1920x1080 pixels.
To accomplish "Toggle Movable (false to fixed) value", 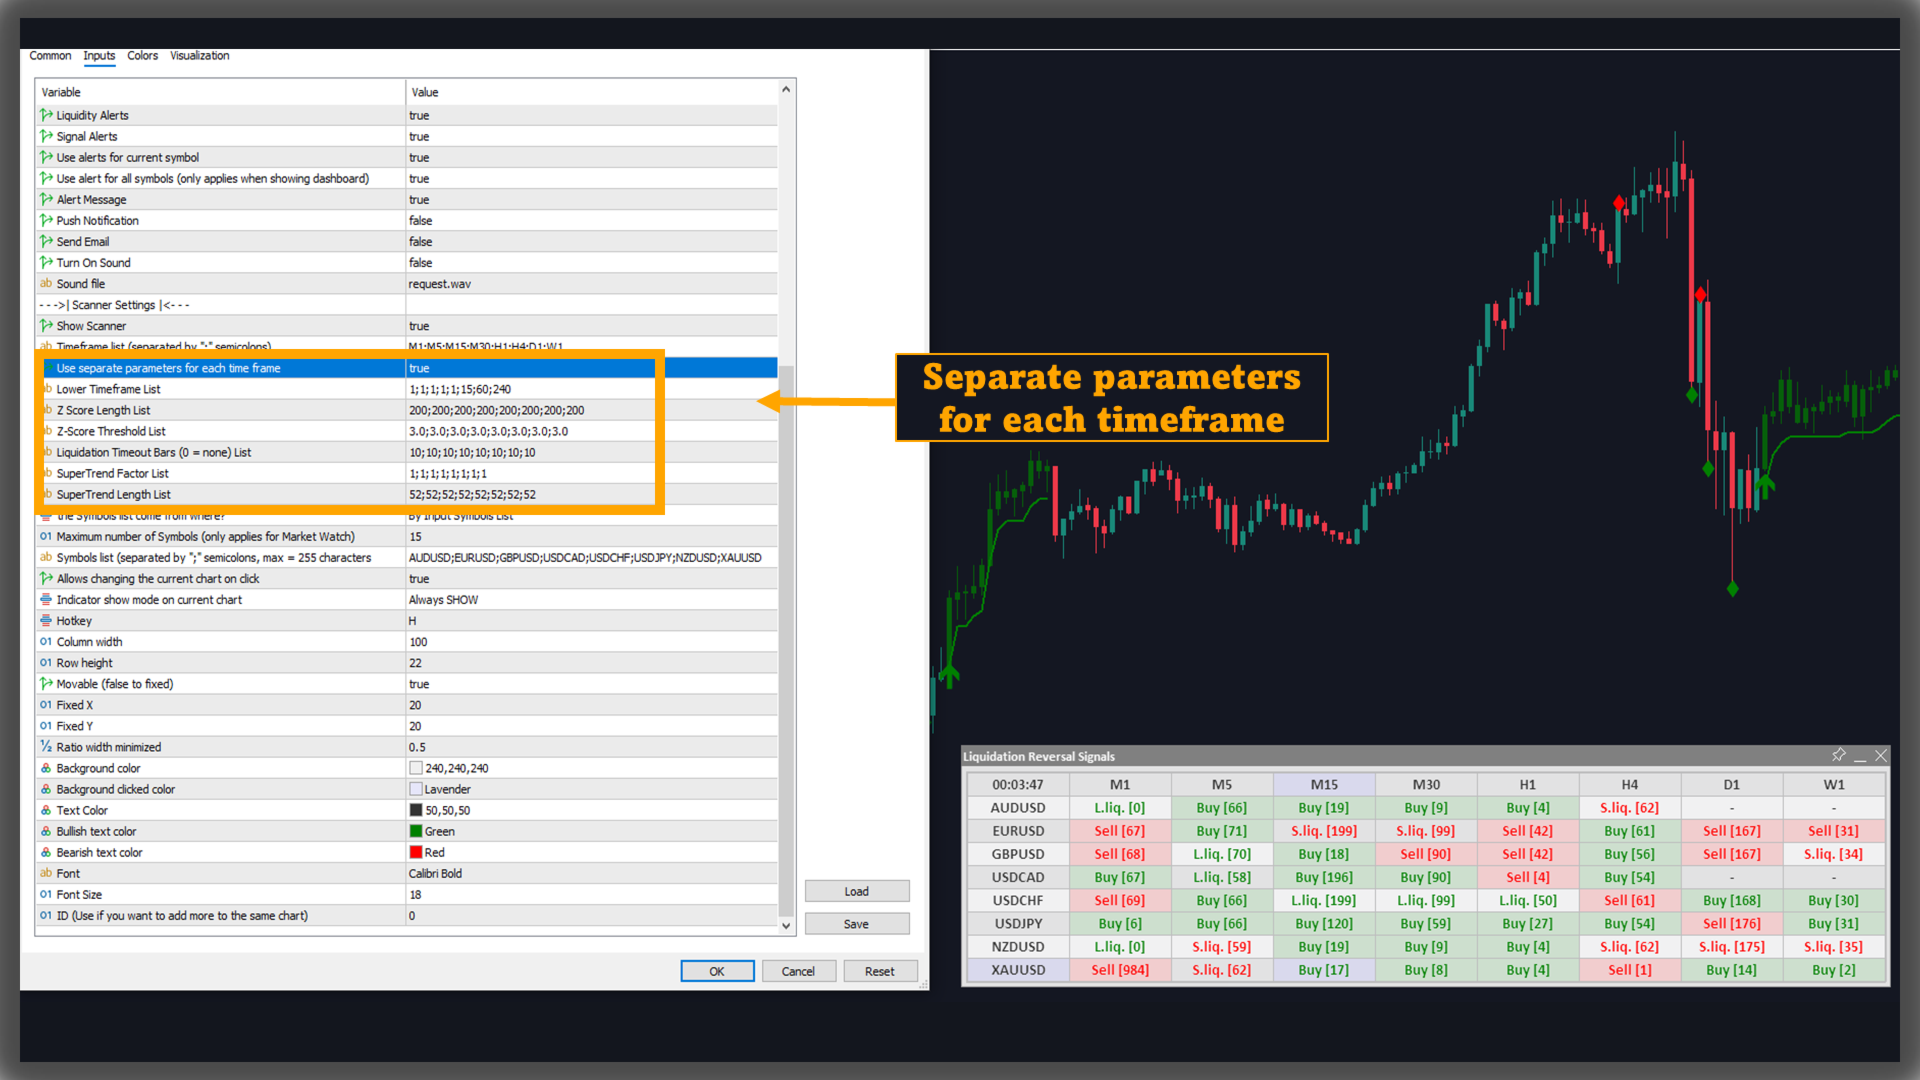I will point(419,684).
